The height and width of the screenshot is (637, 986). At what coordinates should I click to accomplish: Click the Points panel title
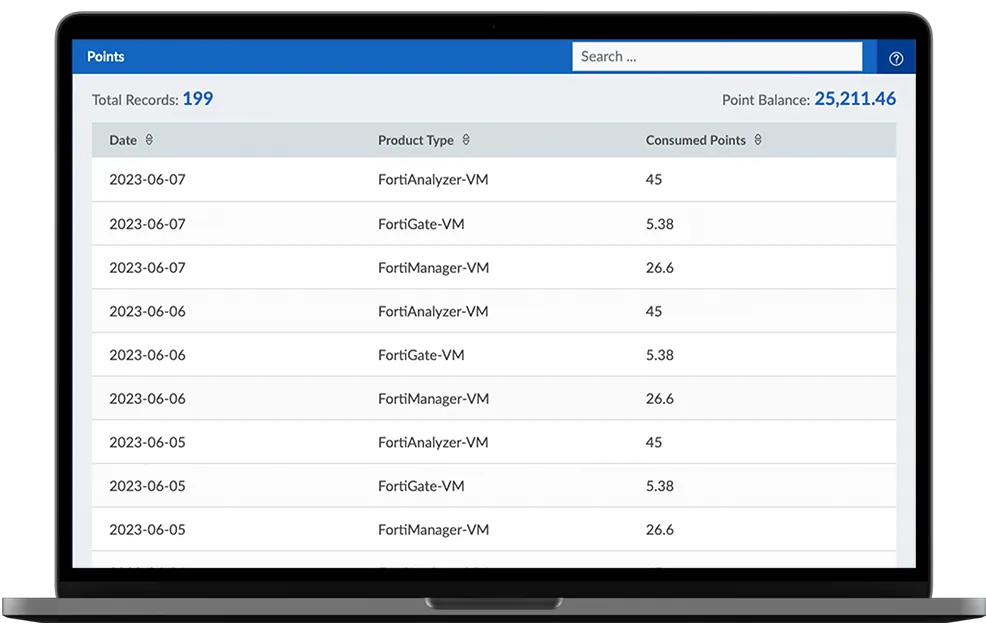point(106,57)
